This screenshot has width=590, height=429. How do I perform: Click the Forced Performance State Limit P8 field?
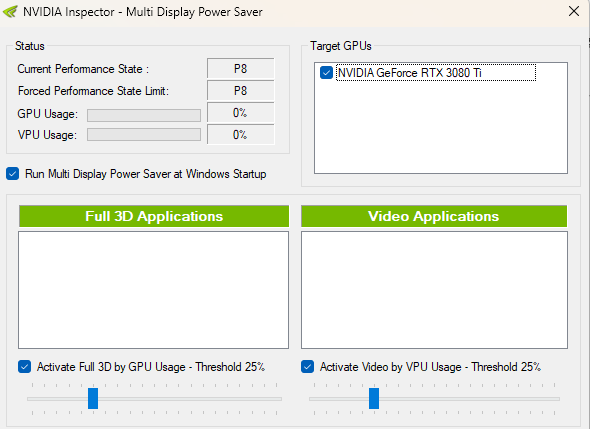tap(240, 90)
